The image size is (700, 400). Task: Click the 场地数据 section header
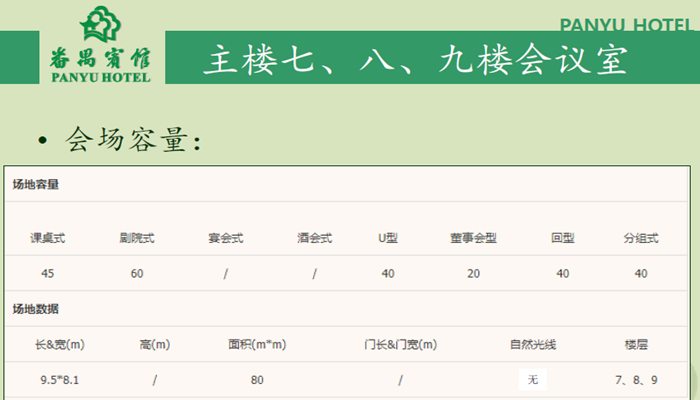pyautogui.click(x=36, y=308)
